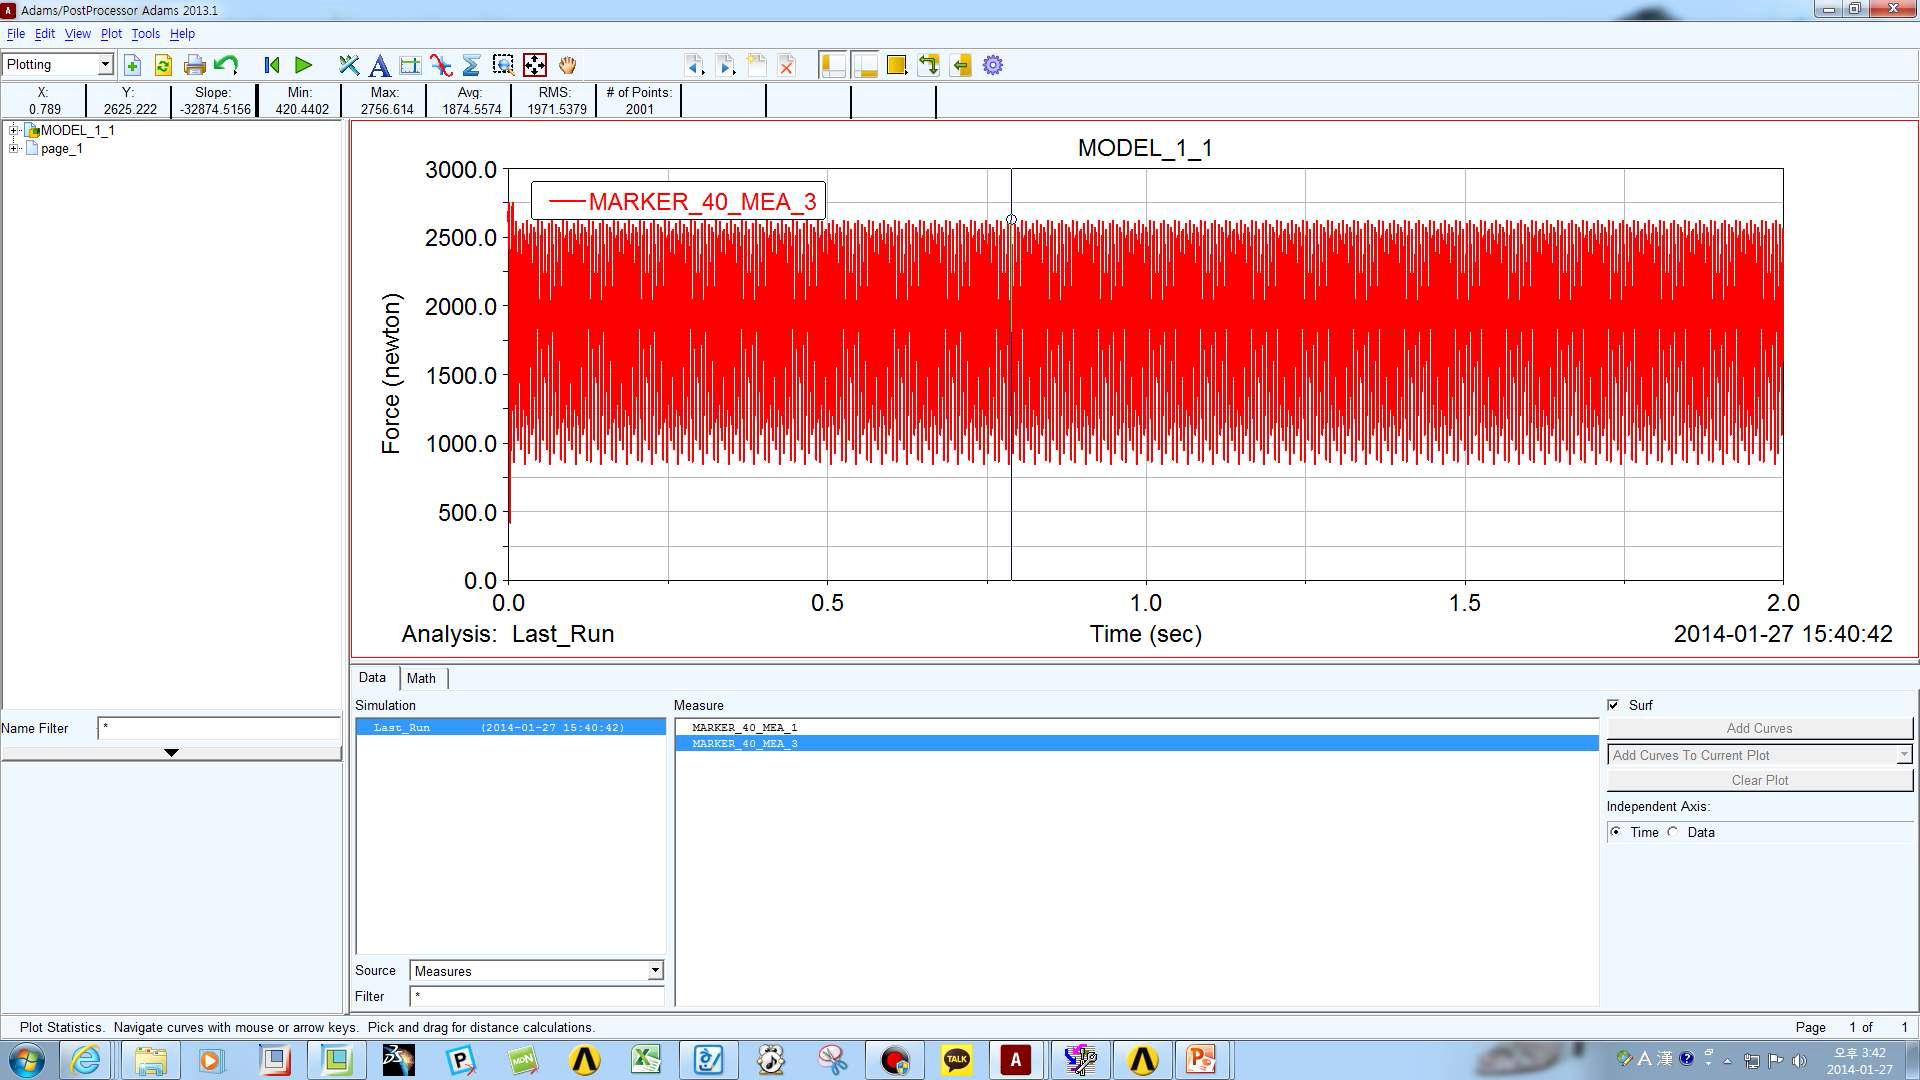The image size is (1920, 1080).
Task: Zoom into a plot region
Action: [x=503, y=66]
